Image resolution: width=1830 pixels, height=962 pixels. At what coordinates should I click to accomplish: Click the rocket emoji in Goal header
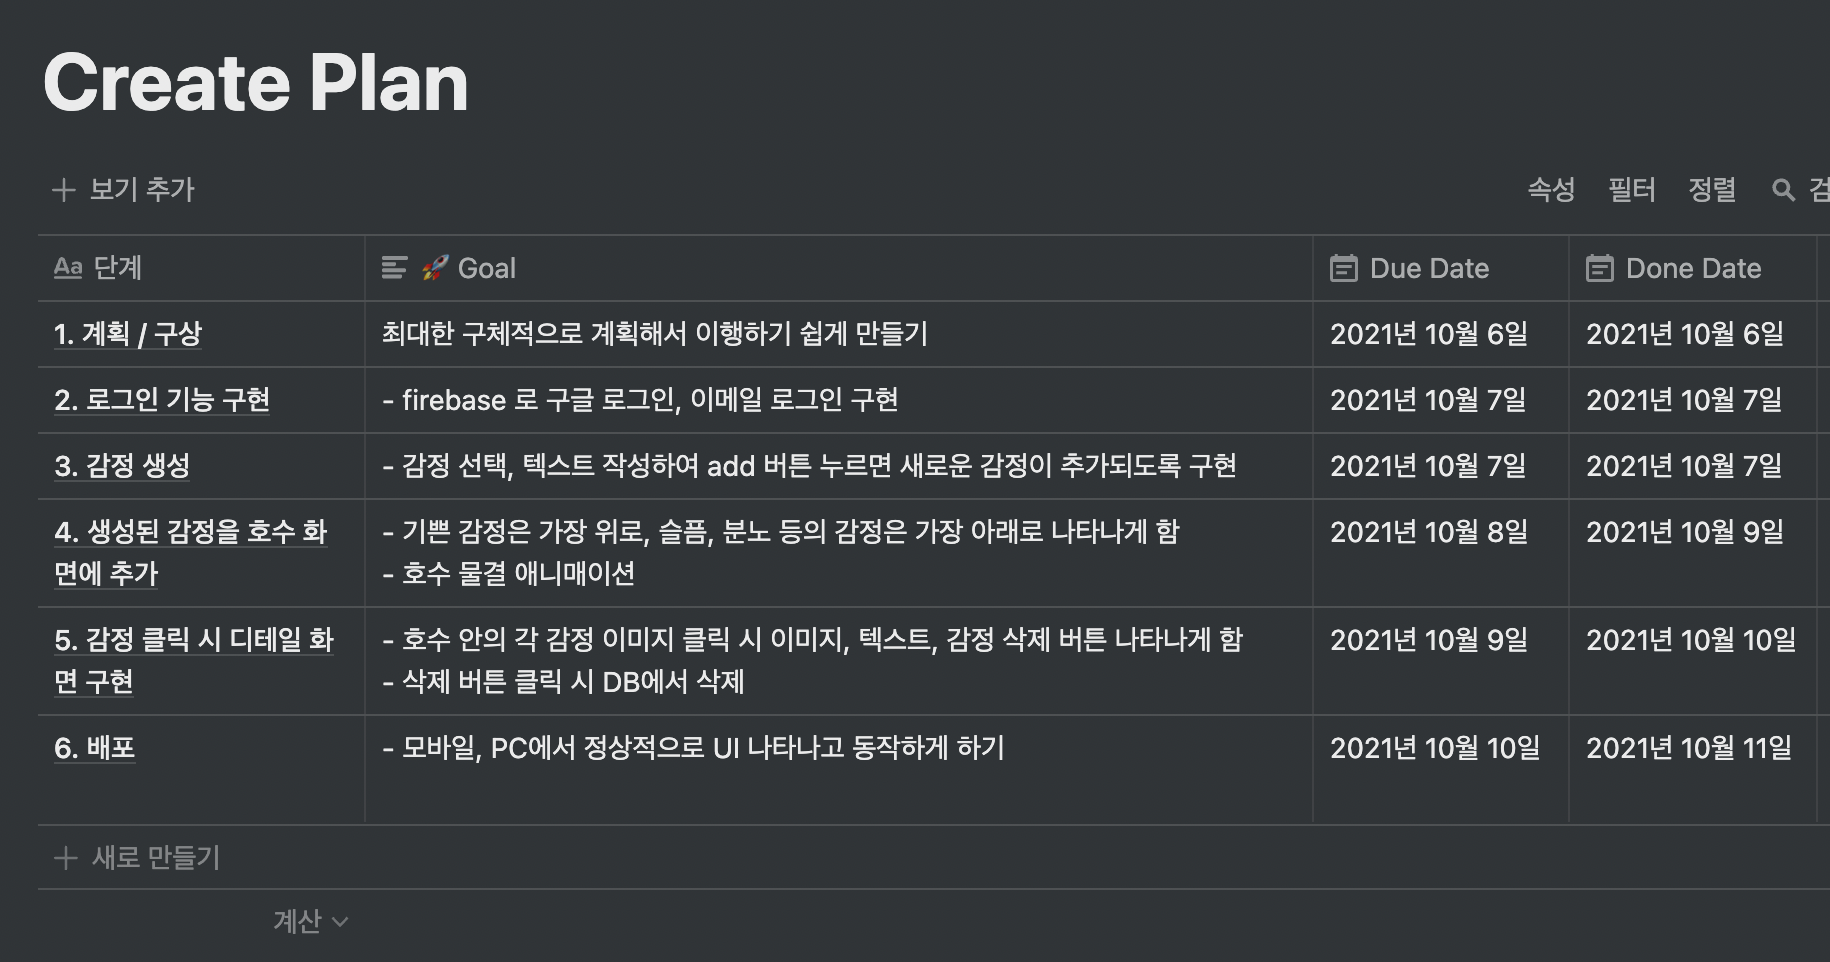pyautogui.click(x=434, y=268)
